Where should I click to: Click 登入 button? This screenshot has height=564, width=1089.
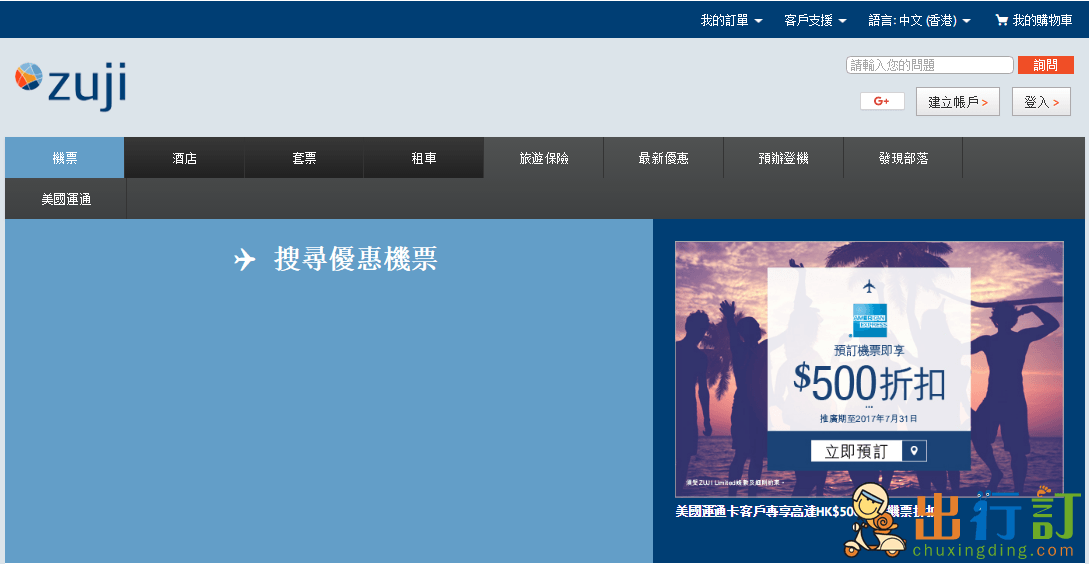(x=1041, y=101)
